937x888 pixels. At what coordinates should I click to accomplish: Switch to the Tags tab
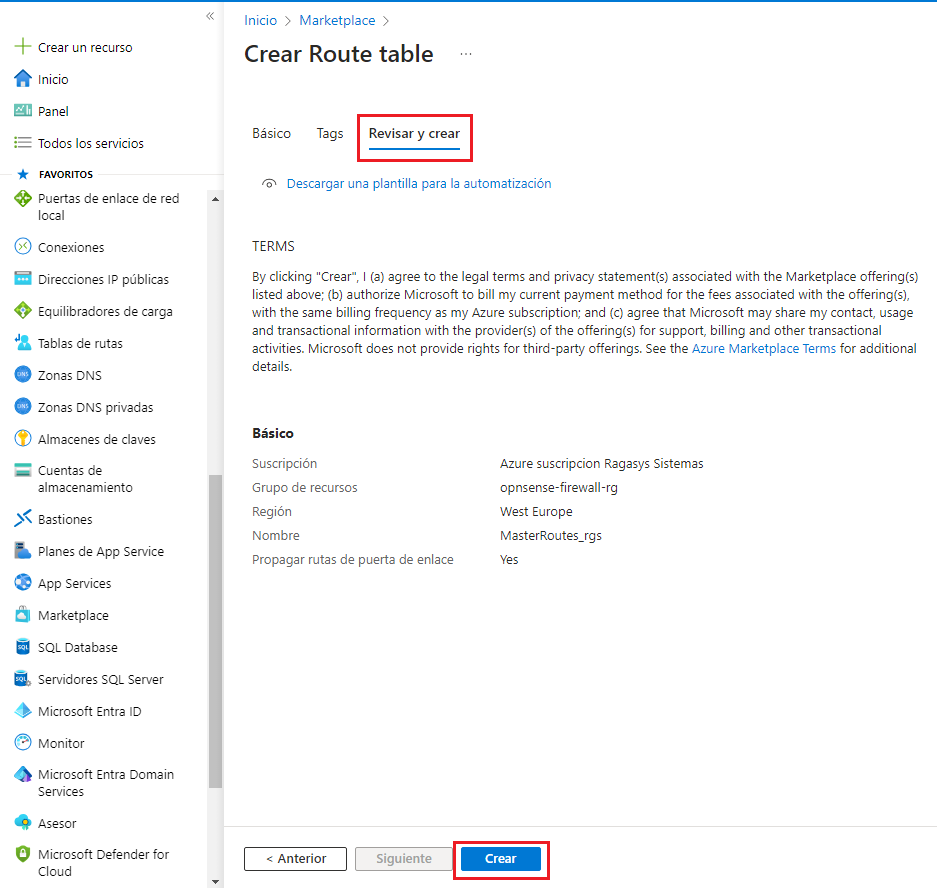click(x=330, y=132)
